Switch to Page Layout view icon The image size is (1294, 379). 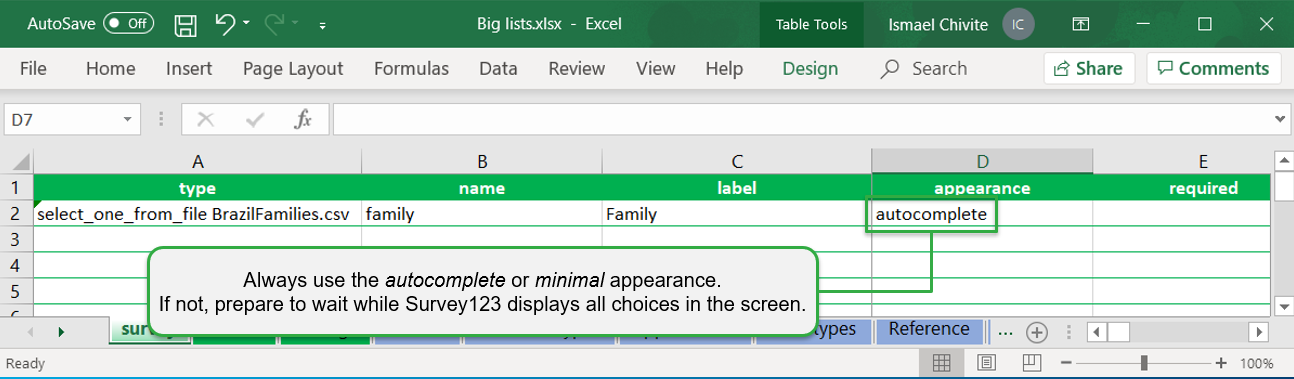point(986,362)
